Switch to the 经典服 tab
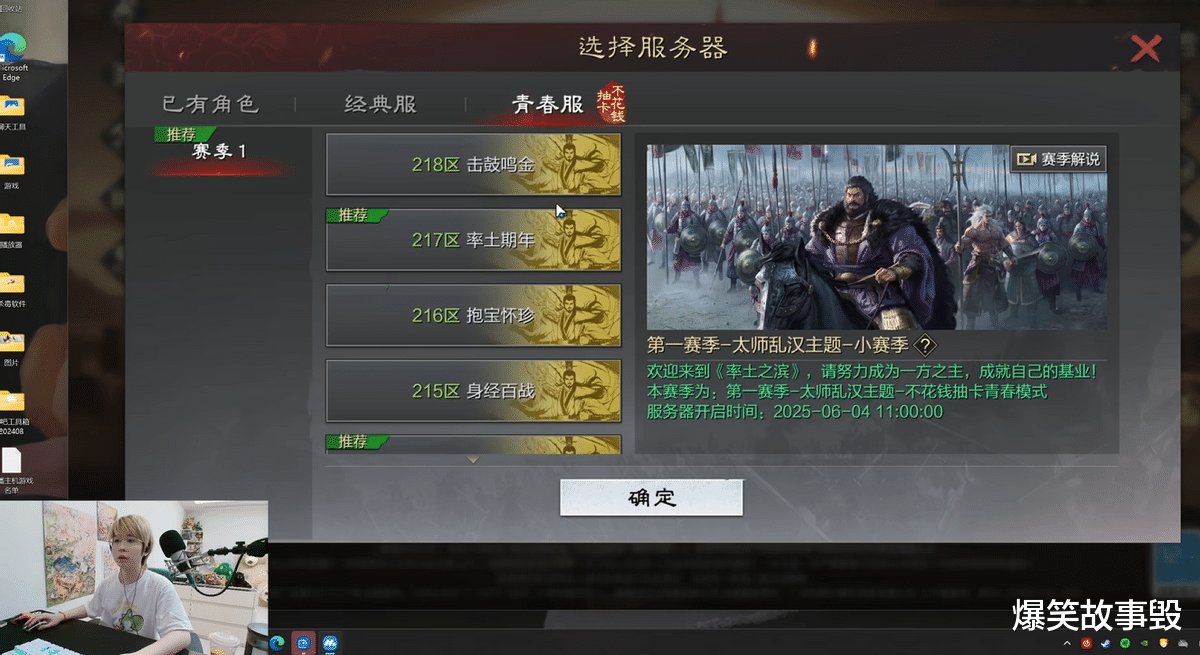 (380, 104)
